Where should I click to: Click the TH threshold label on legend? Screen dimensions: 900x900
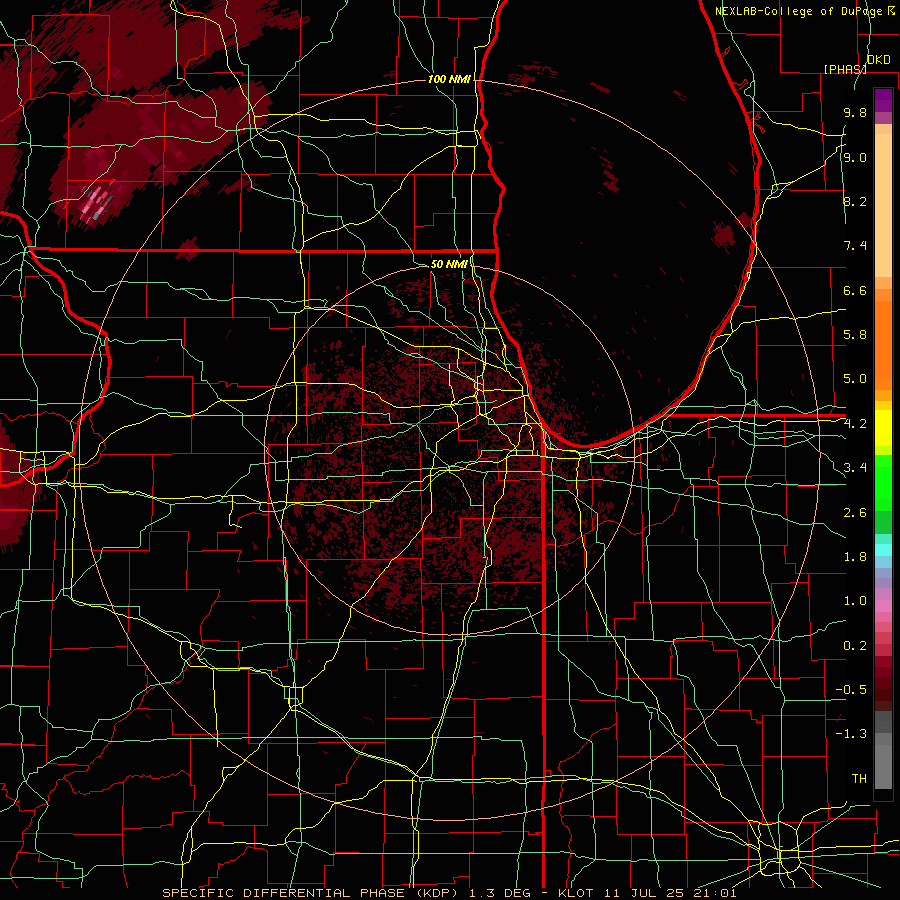859,779
